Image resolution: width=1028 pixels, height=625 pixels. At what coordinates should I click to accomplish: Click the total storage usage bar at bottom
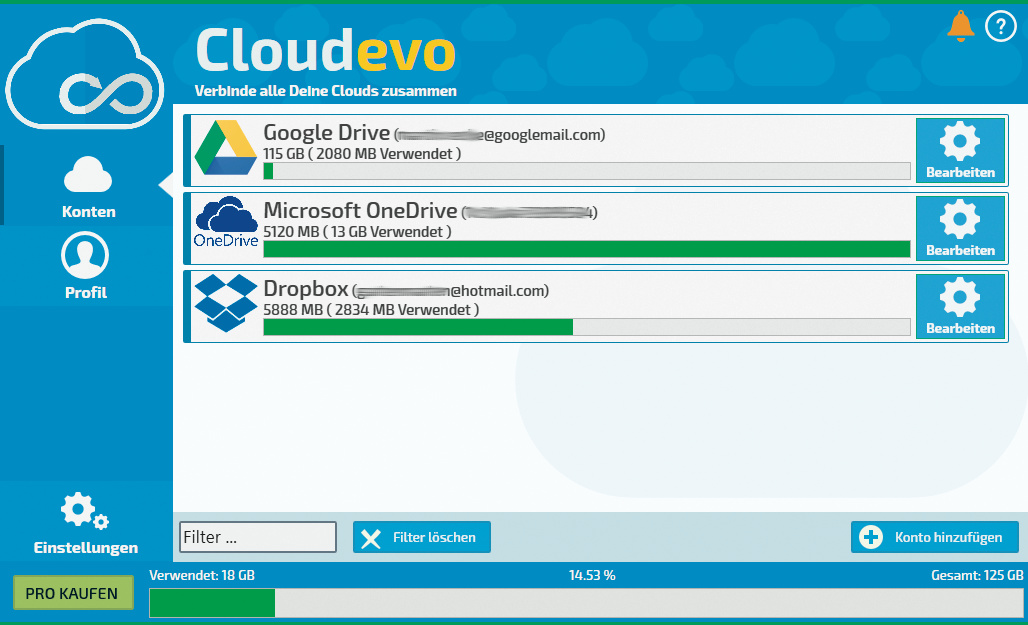click(x=586, y=603)
